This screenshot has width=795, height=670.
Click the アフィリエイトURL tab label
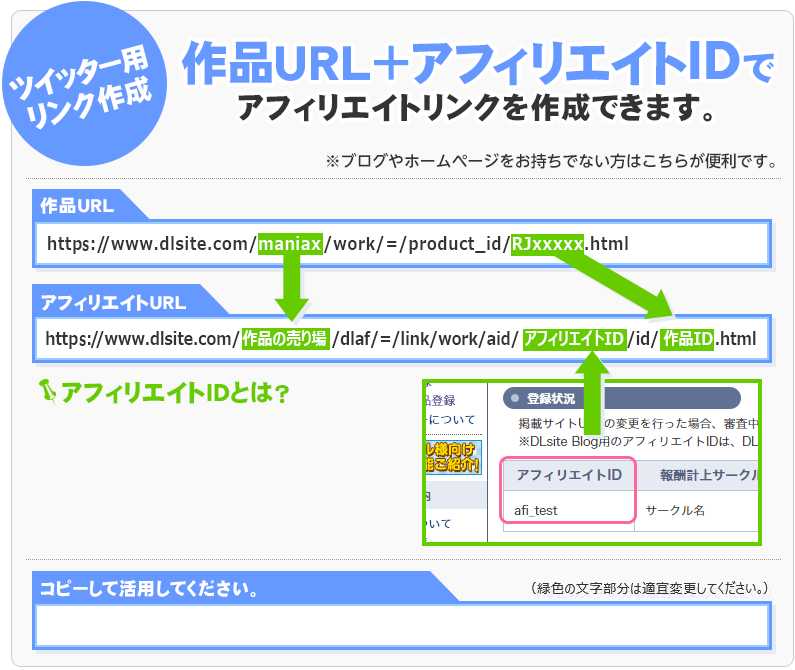pos(113,303)
